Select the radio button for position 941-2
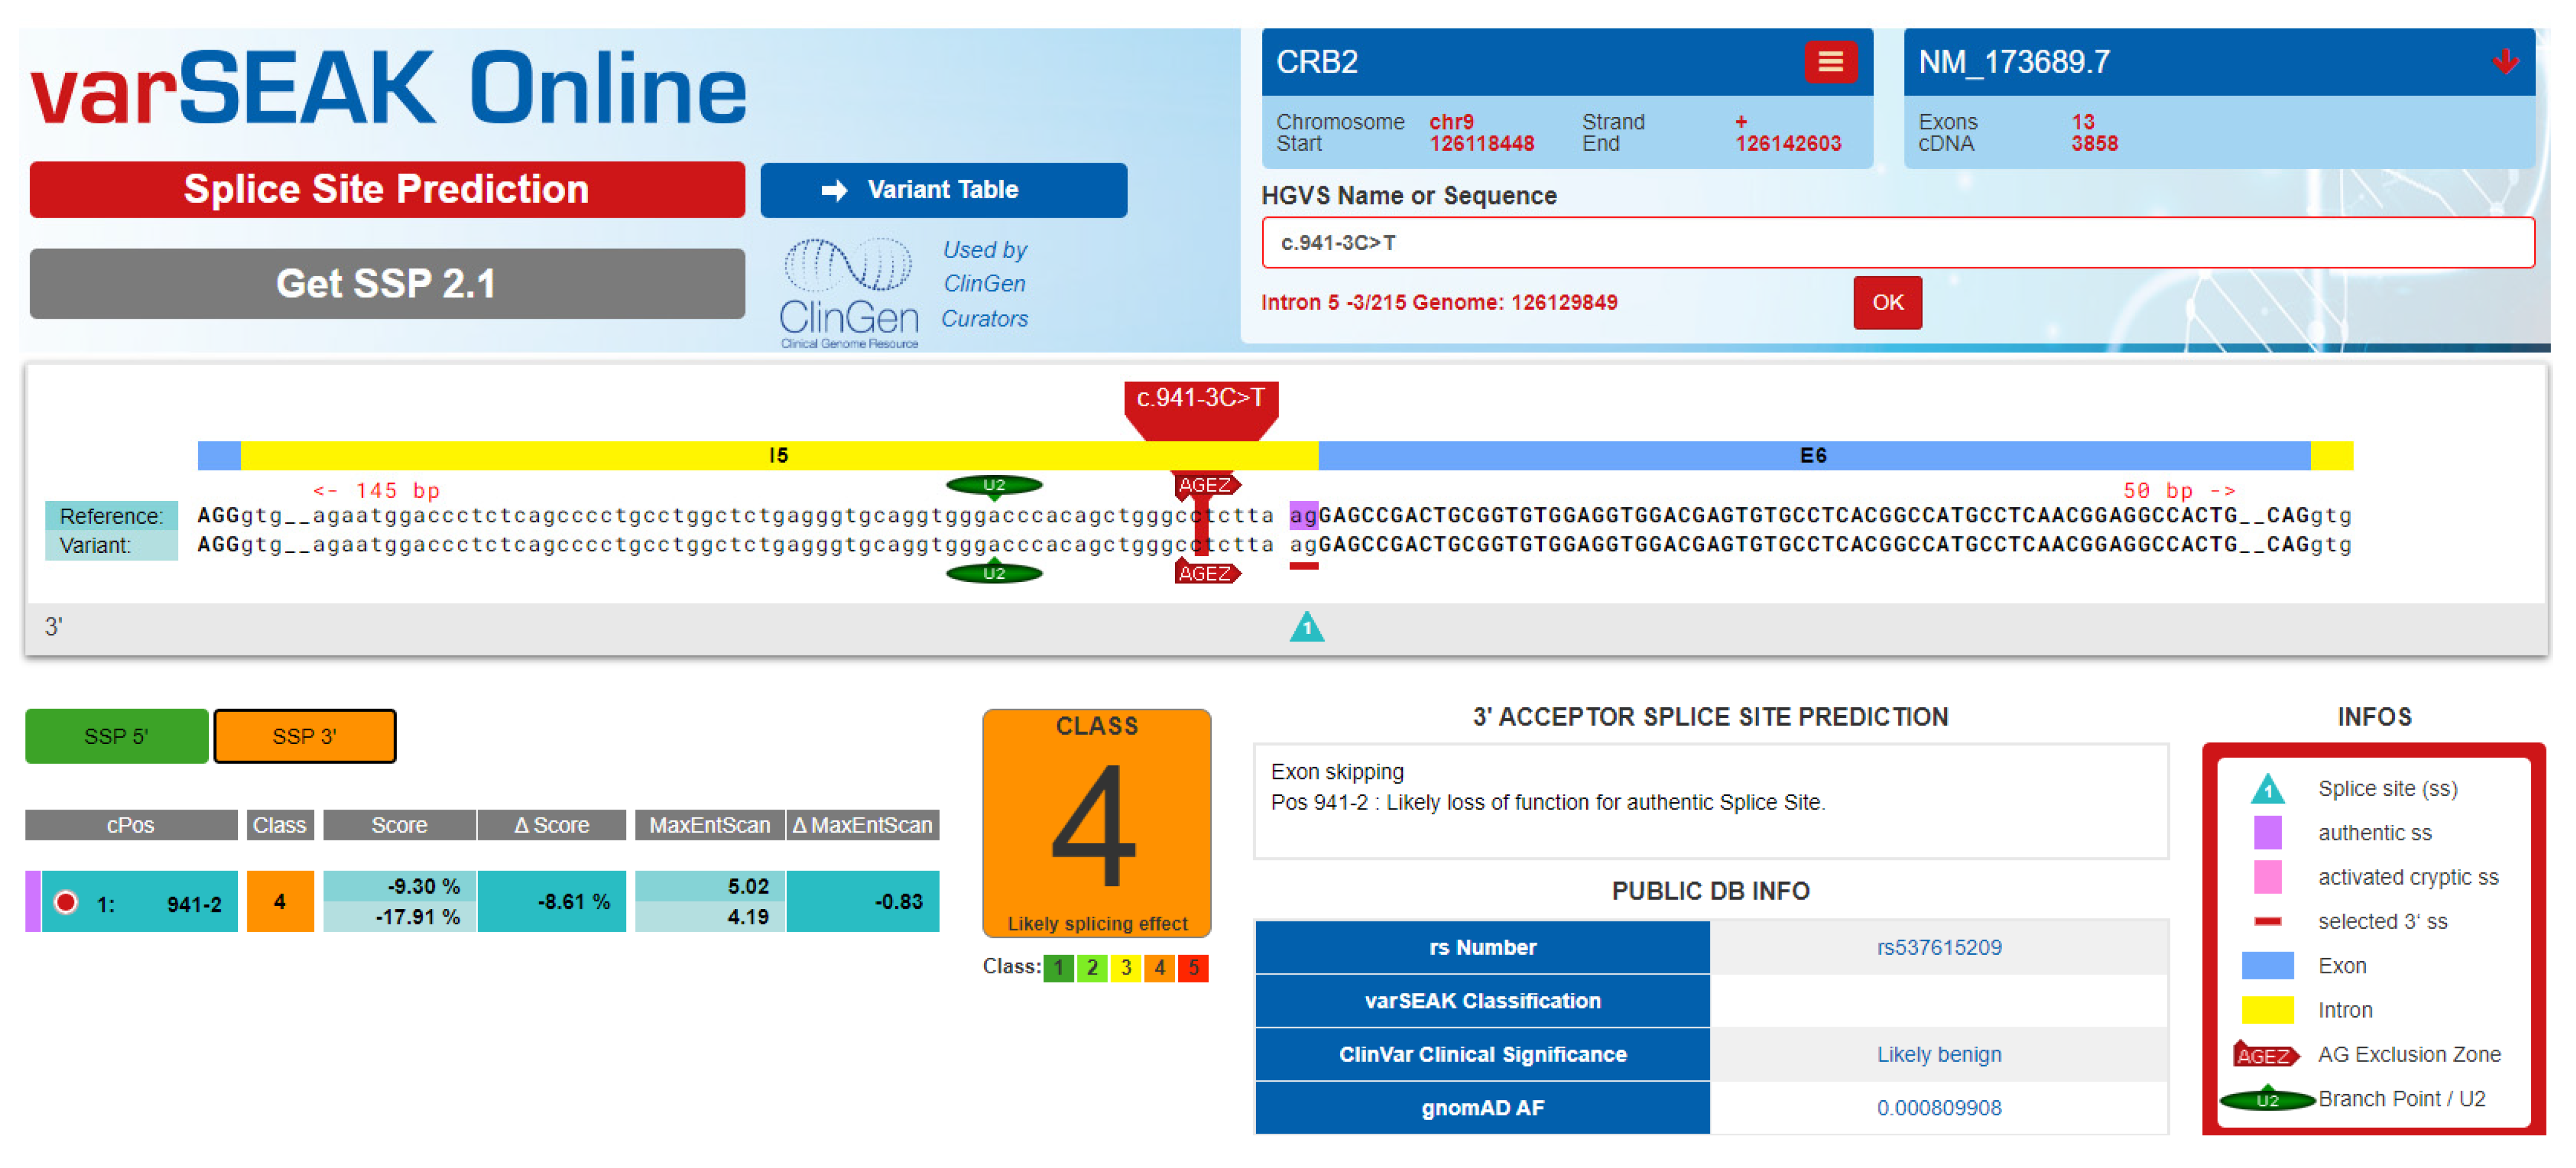2576x1168 pixels. coord(66,902)
